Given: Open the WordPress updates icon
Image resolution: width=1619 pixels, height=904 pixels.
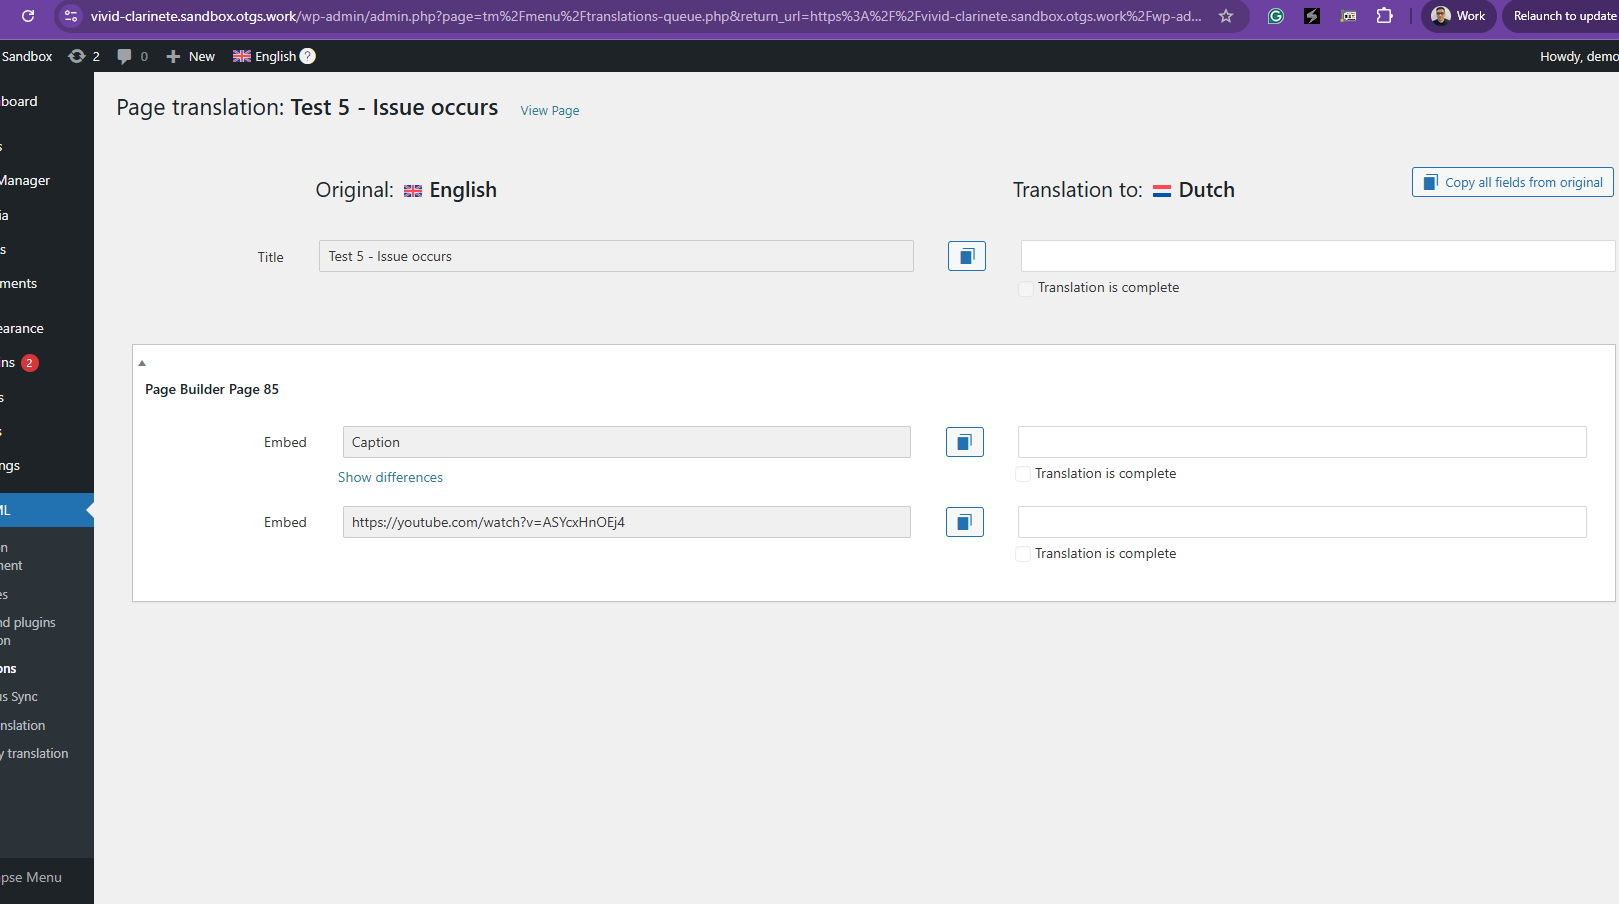Looking at the screenshot, I should tap(83, 56).
